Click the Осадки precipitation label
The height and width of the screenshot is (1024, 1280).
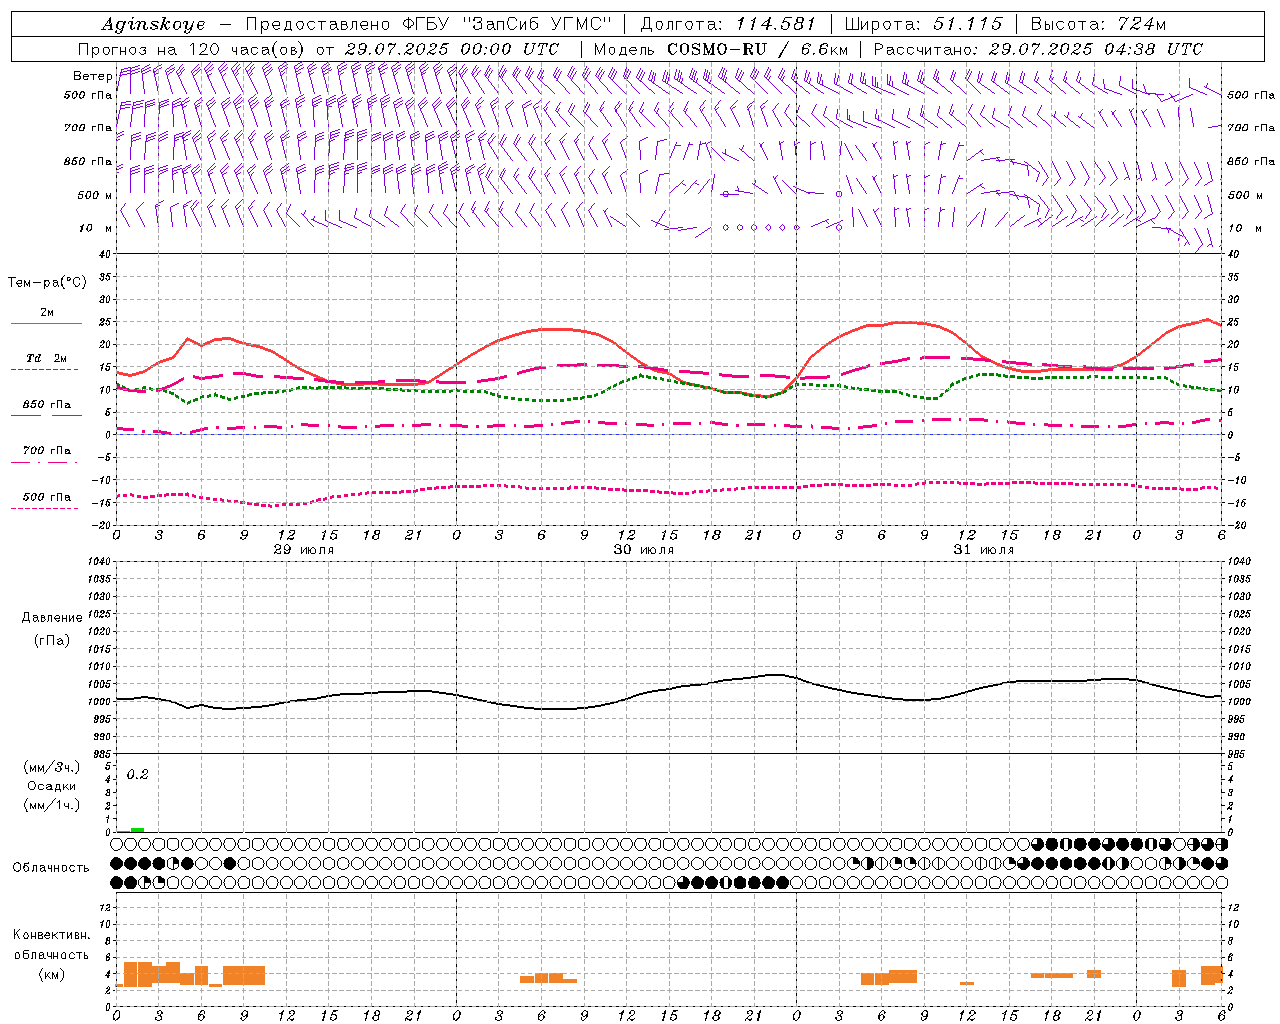point(52,786)
